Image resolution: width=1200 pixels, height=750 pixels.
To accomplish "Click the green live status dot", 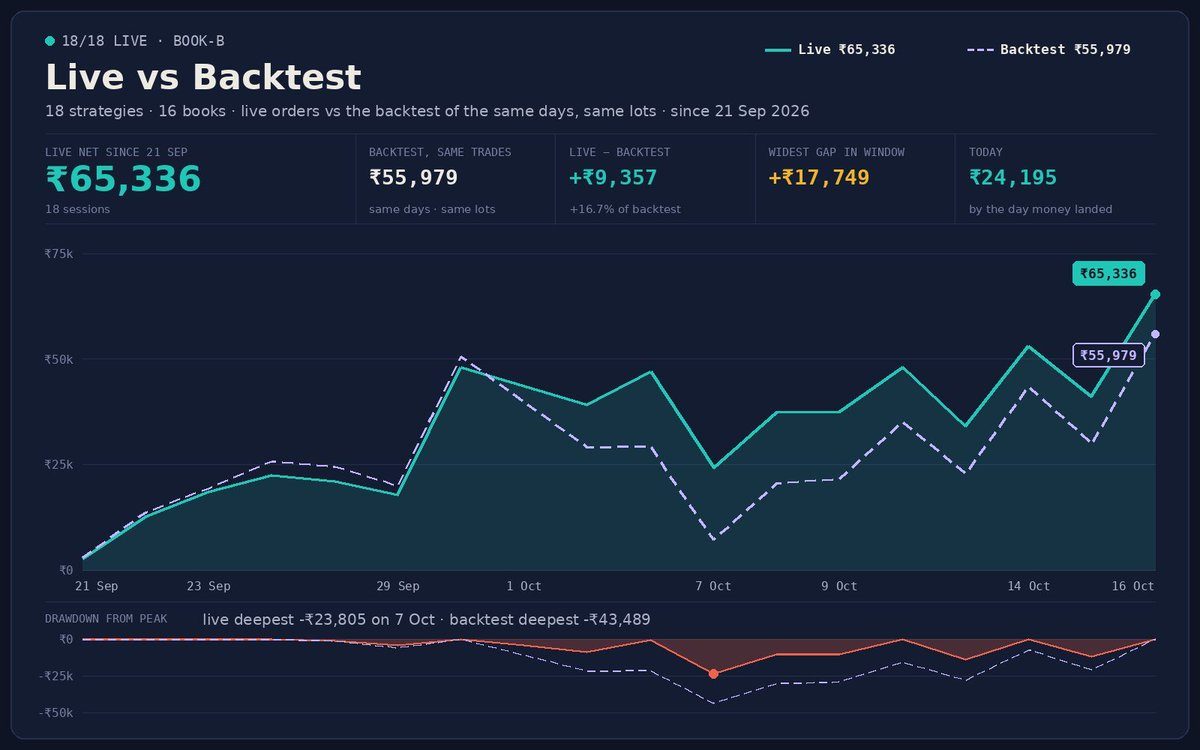I will click(x=50, y=41).
